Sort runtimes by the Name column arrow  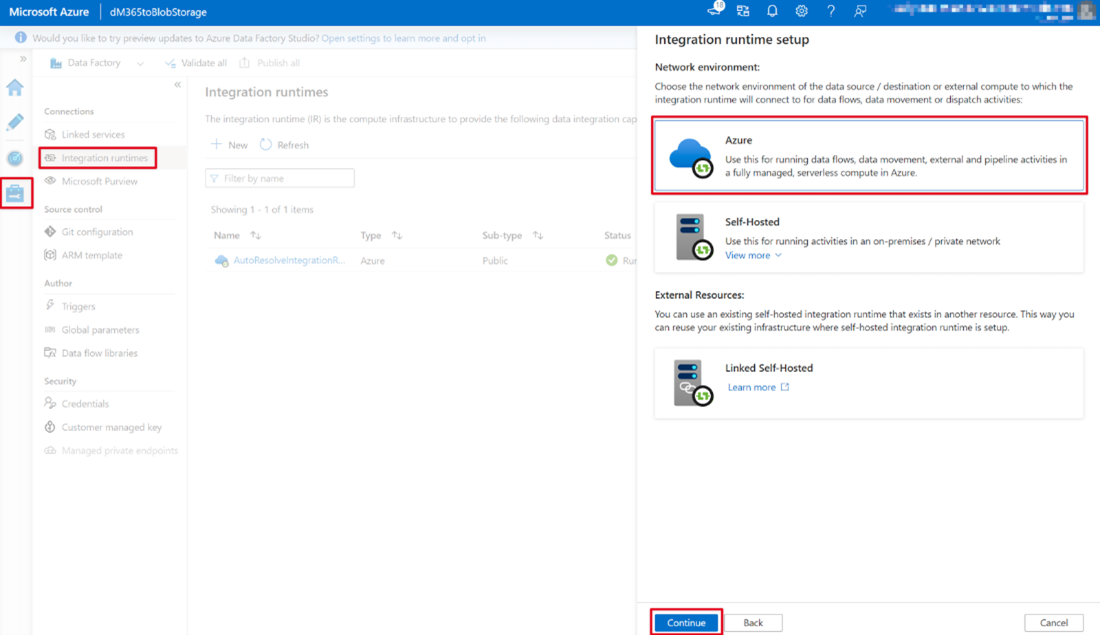click(x=256, y=235)
